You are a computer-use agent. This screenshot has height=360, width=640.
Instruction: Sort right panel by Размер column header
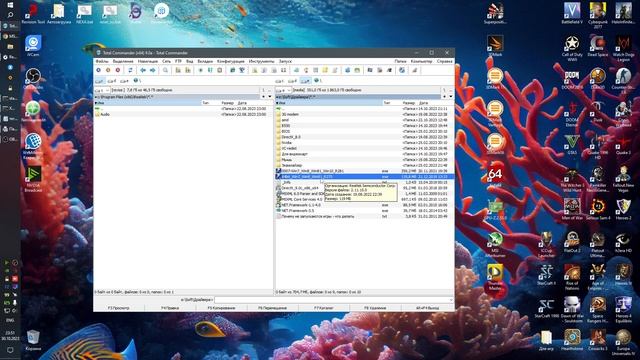(409, 103)
